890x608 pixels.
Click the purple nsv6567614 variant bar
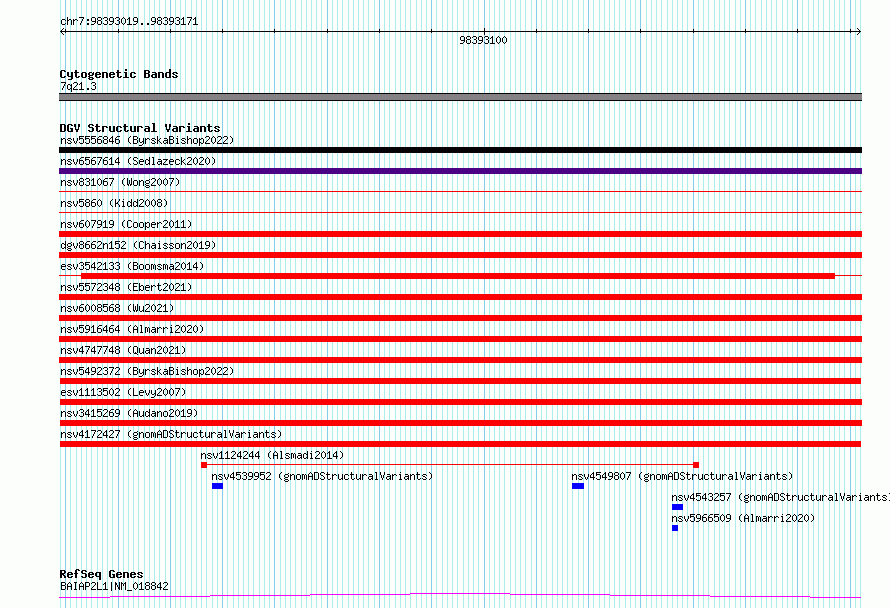pyautogui.click(x=460, y=171)
